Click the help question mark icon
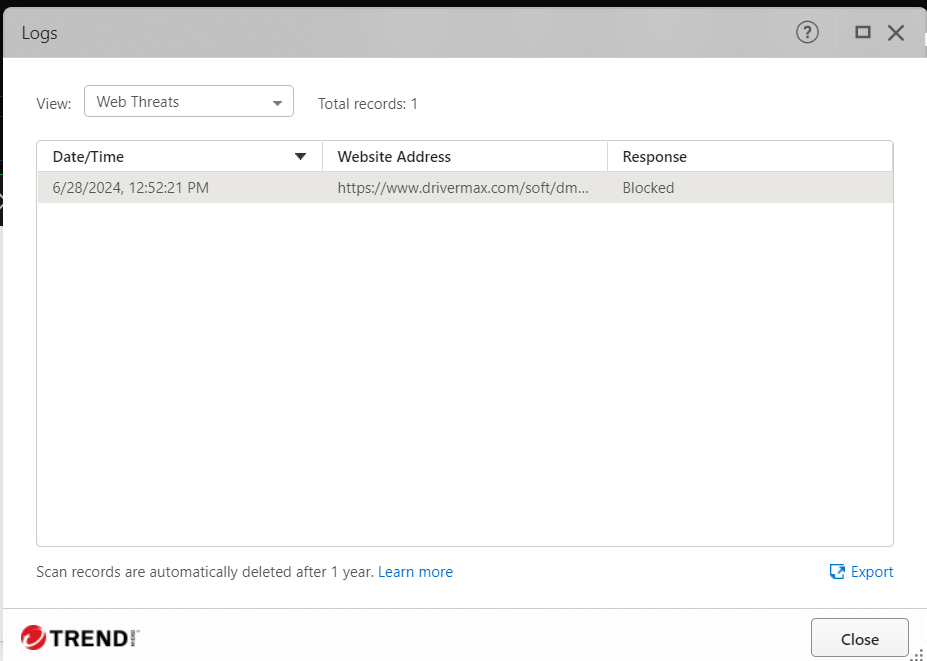 [807, 32]
